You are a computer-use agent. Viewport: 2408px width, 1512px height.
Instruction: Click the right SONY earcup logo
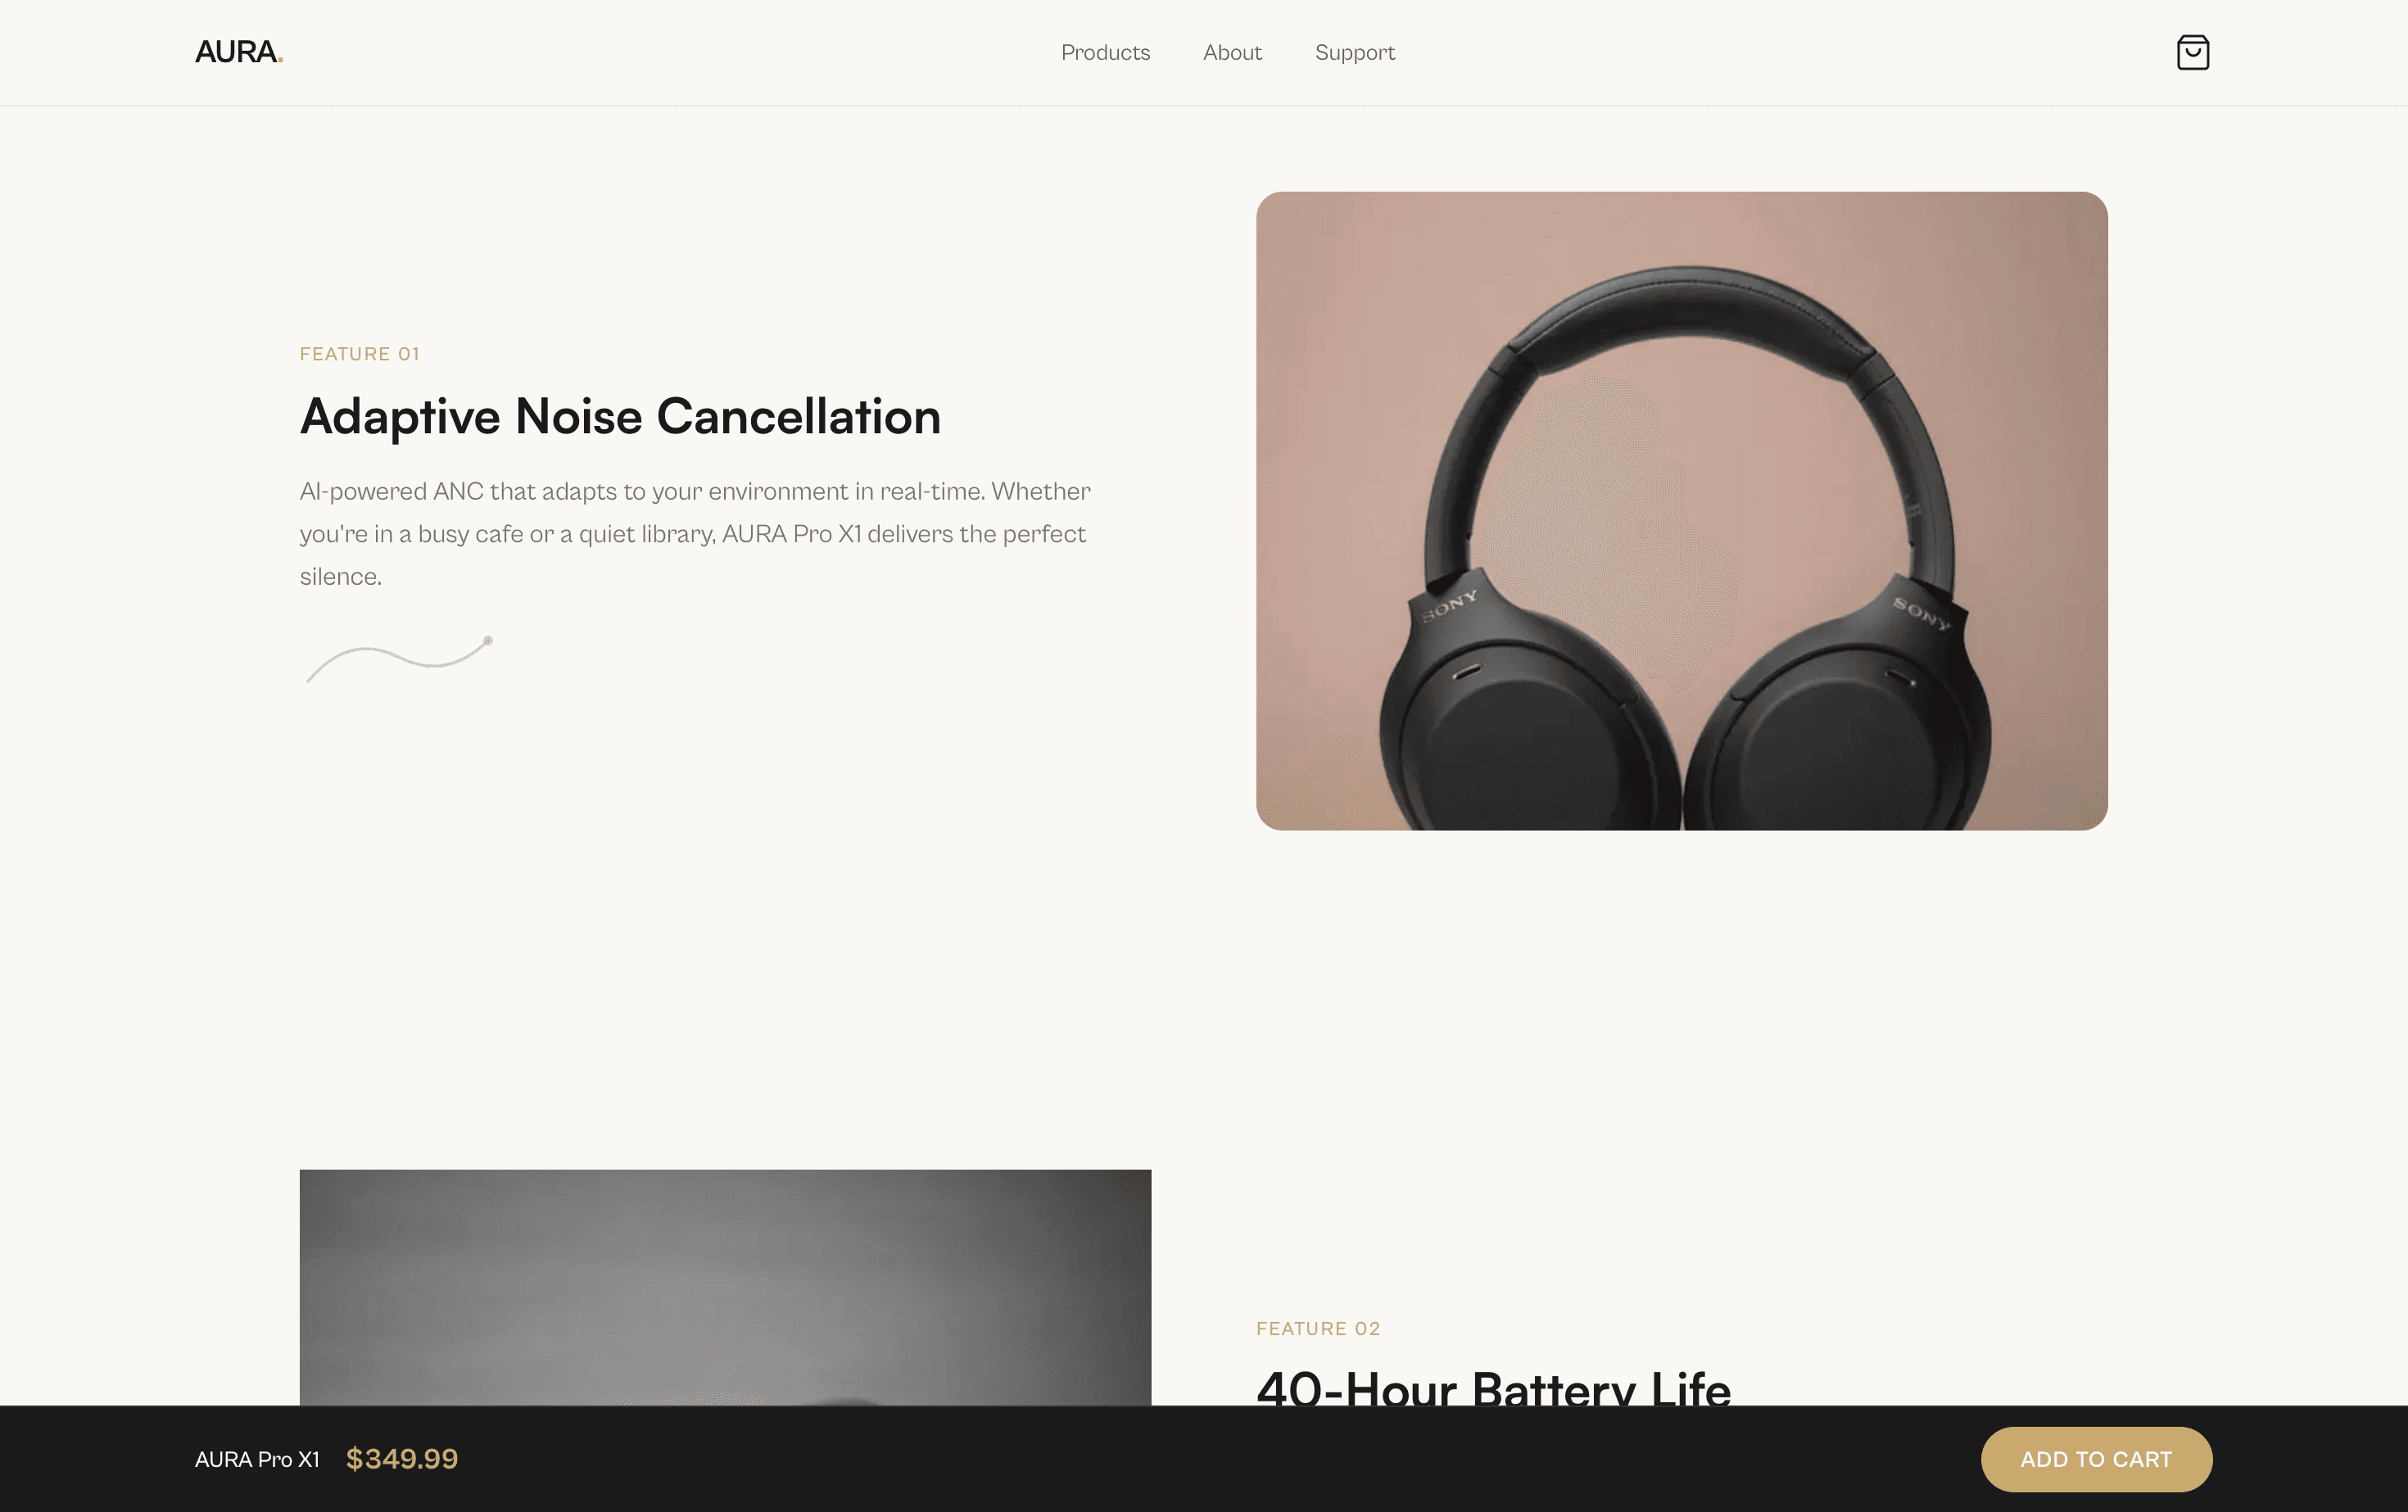1921,613
